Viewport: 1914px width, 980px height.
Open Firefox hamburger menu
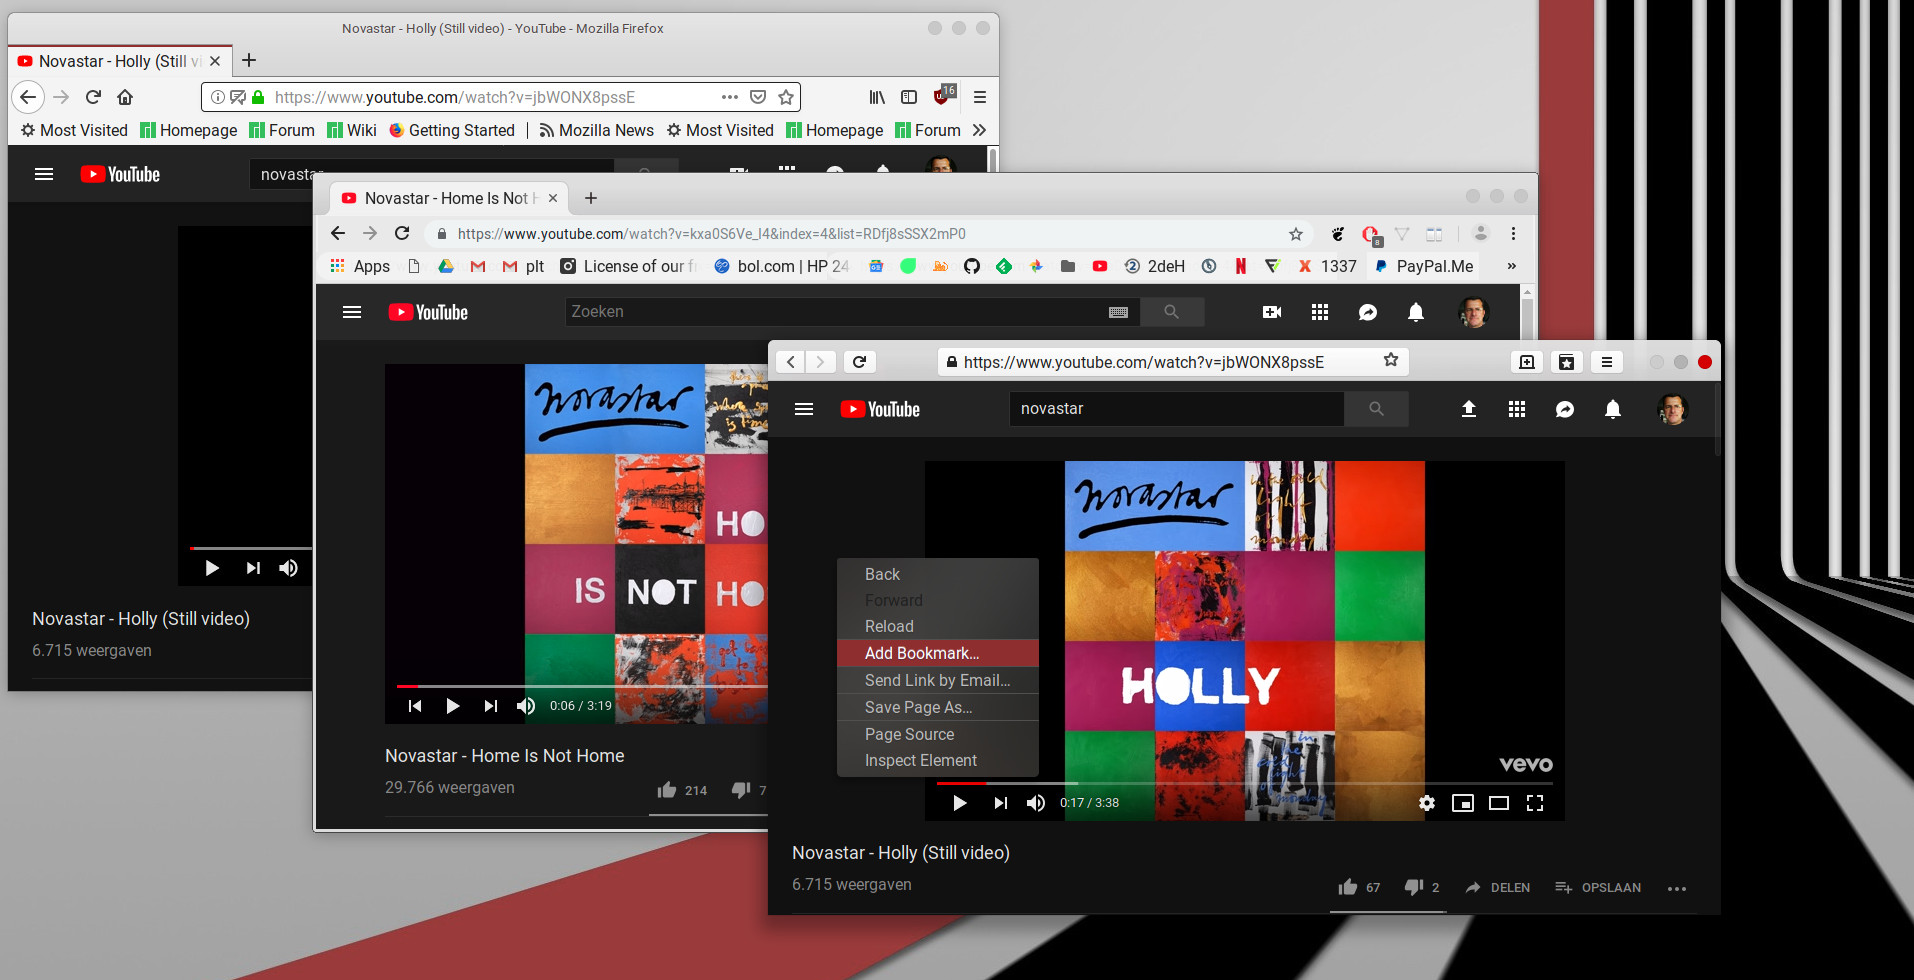tap(980, 97)
